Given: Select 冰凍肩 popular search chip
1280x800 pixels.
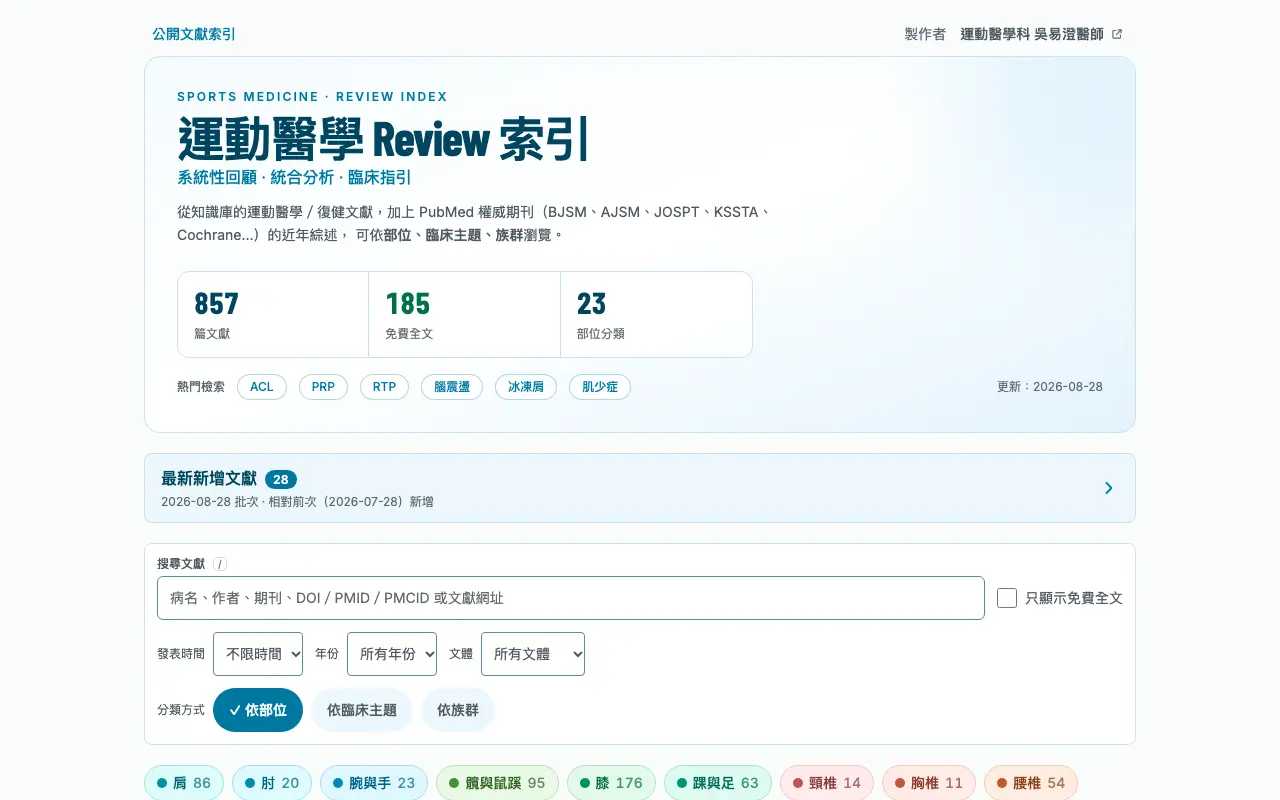Looking at the screenshot, I should tap(526, 387).
